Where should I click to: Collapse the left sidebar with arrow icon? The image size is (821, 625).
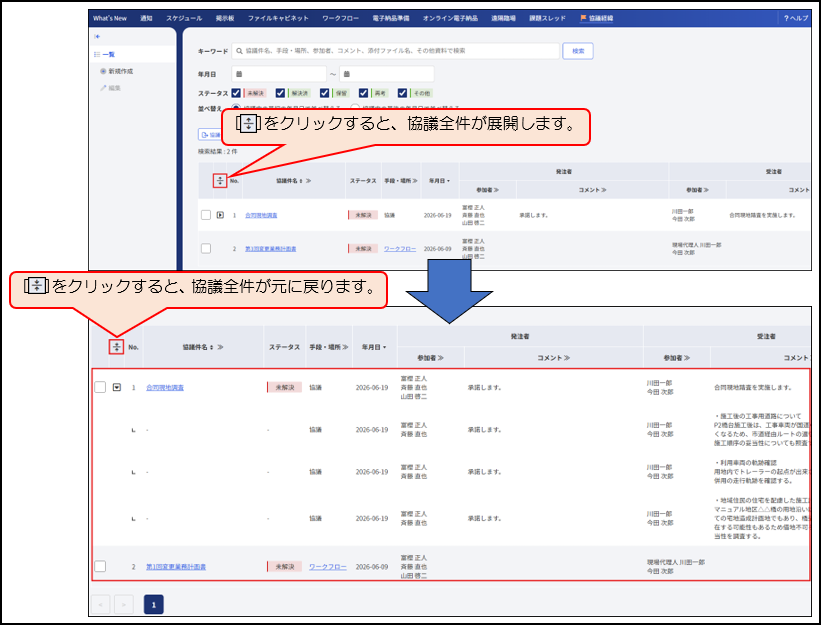coord(97,37)
